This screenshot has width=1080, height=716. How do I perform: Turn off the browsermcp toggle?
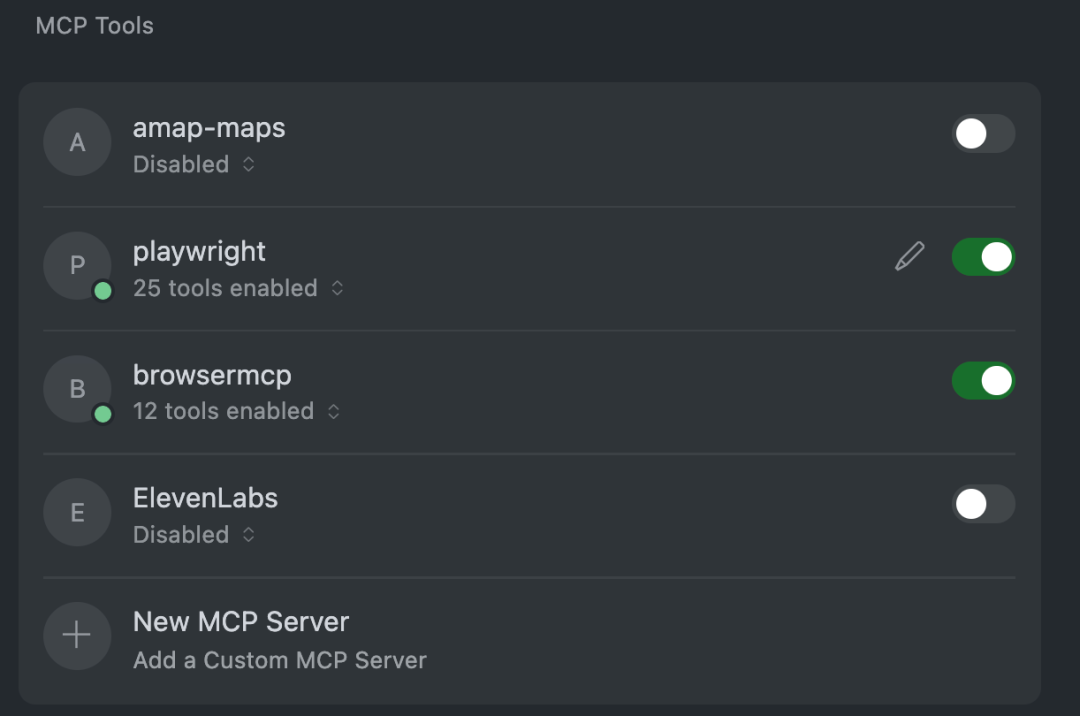pyautogui.click(x=983, y=381)
